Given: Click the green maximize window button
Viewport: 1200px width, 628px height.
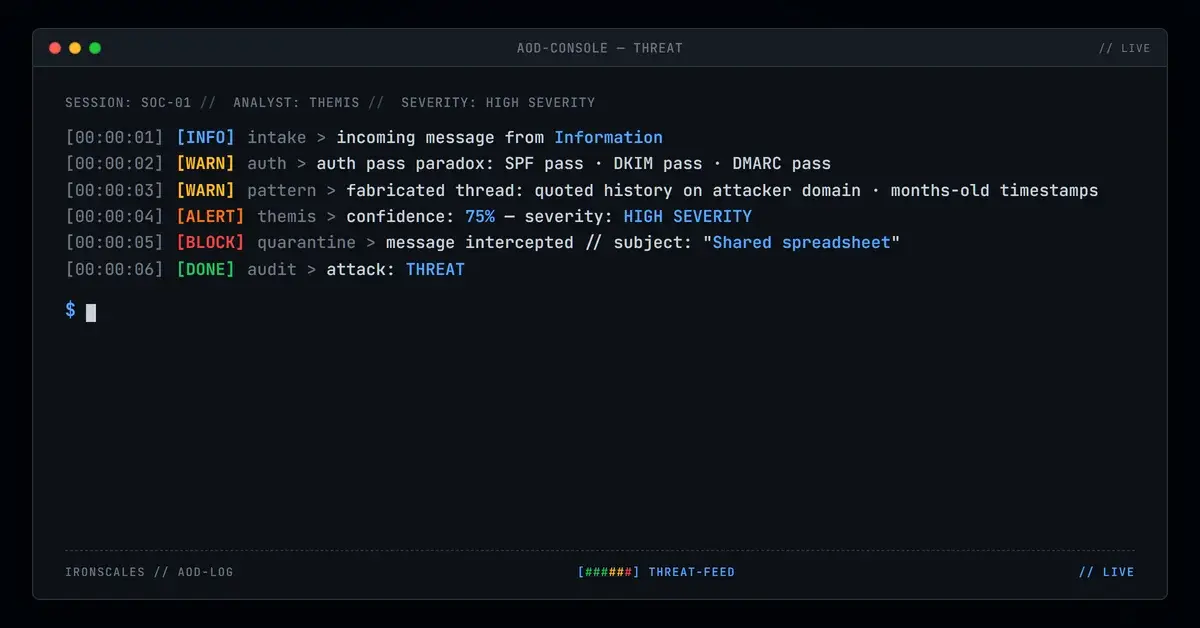Looking at the screenshot, I should coord(95,48).
